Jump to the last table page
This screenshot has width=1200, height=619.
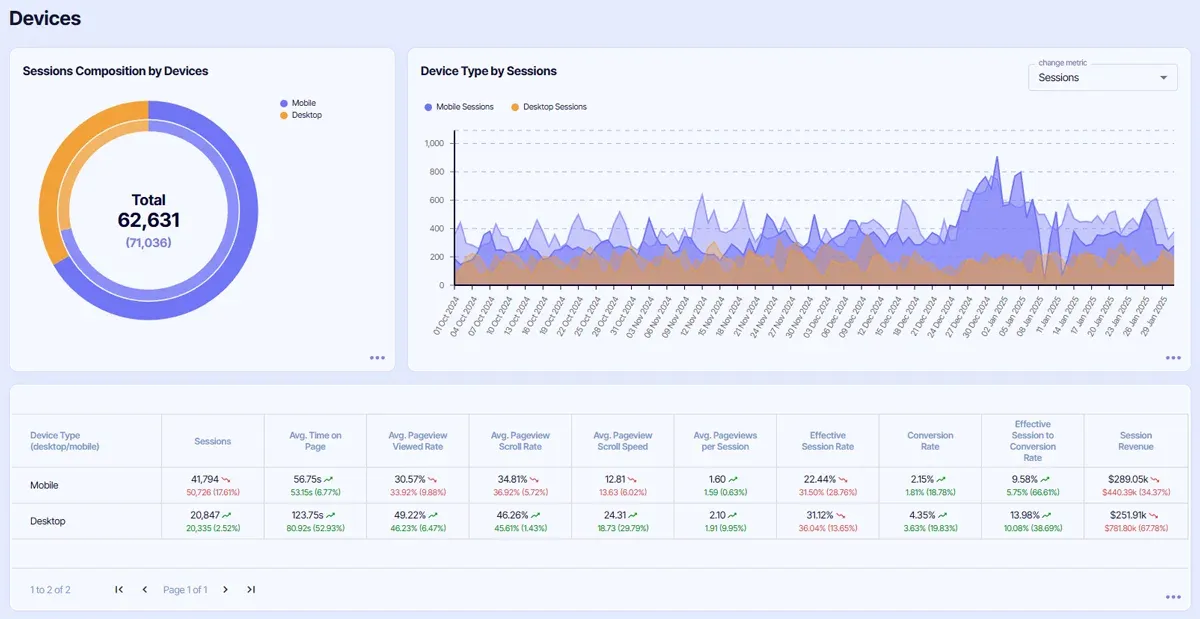pos(251,590)
